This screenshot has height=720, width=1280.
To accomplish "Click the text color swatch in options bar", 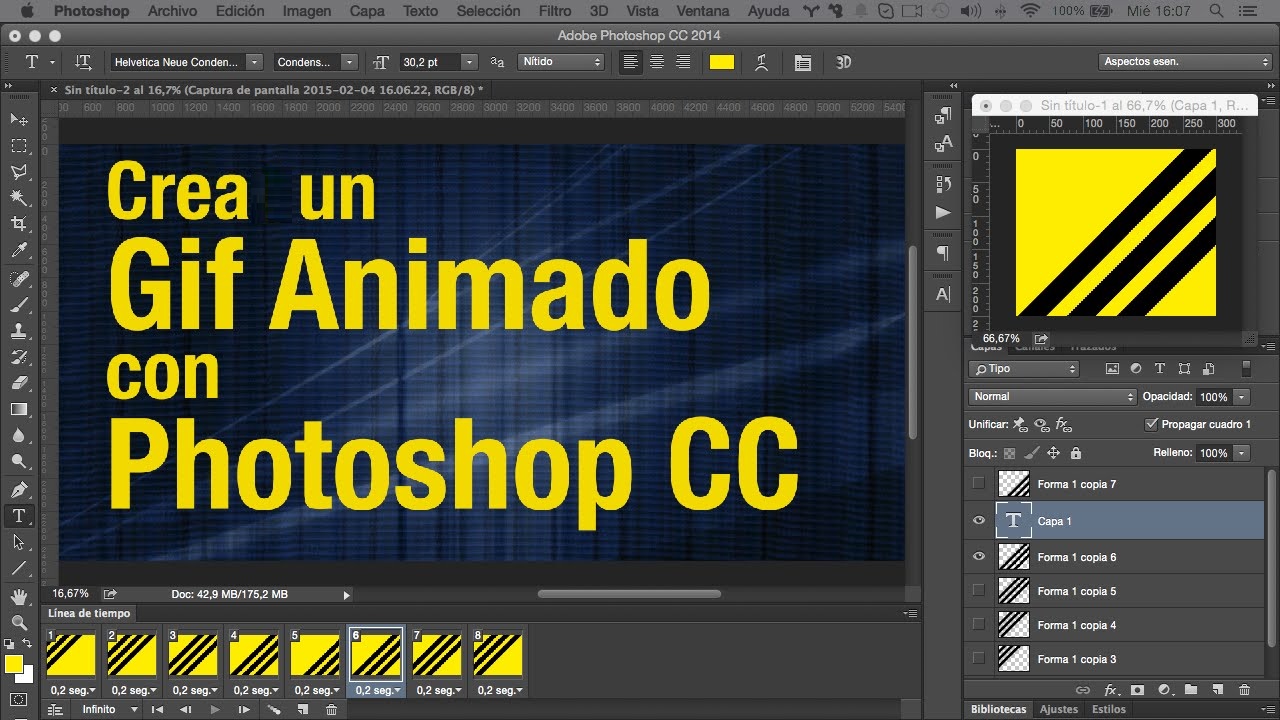I will point(722,62).
